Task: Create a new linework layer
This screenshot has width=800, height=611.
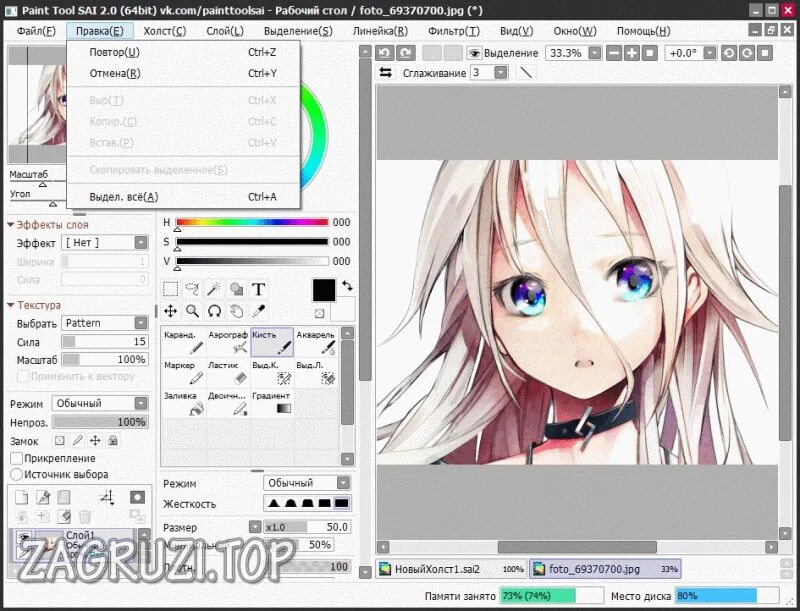Action: pyautogui.click(x=43, y=497)
